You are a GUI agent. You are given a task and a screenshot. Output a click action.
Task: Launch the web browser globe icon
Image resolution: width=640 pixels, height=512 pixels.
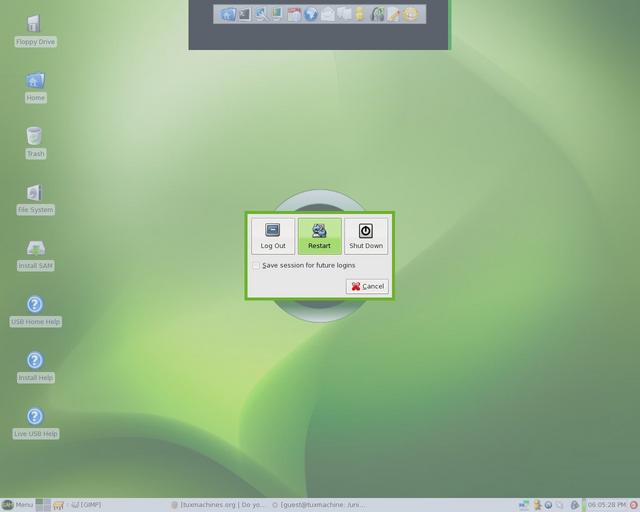coord(311,15)
